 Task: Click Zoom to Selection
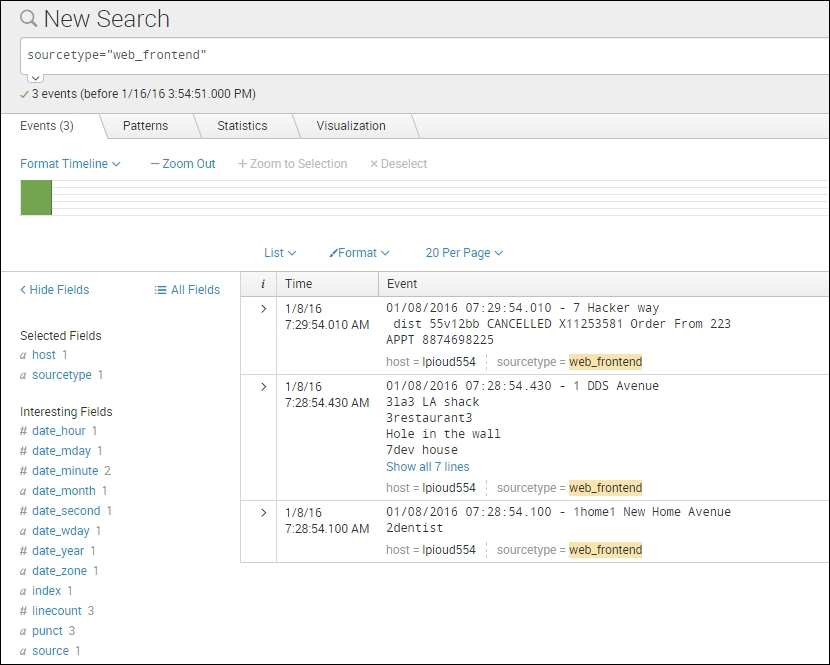click(x=293, y=164)
